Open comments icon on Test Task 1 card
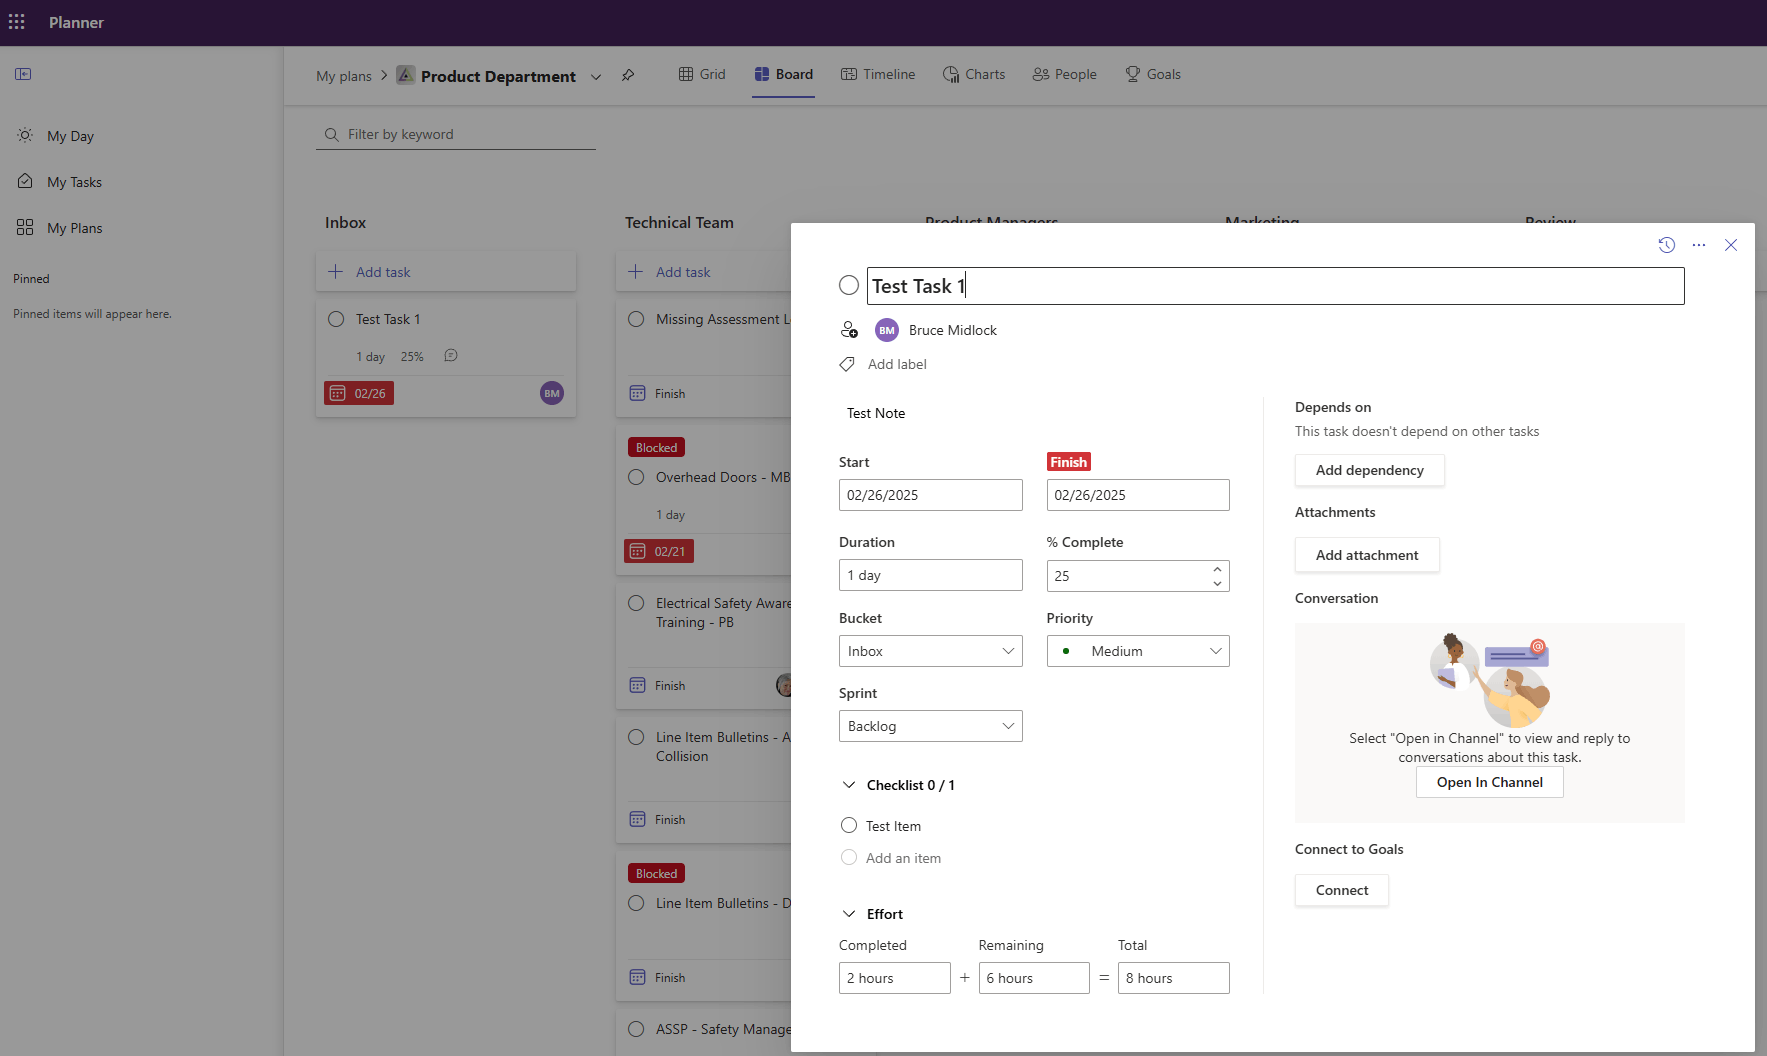This screenshot has width=1767, height=1056. [x=451, y=355]
